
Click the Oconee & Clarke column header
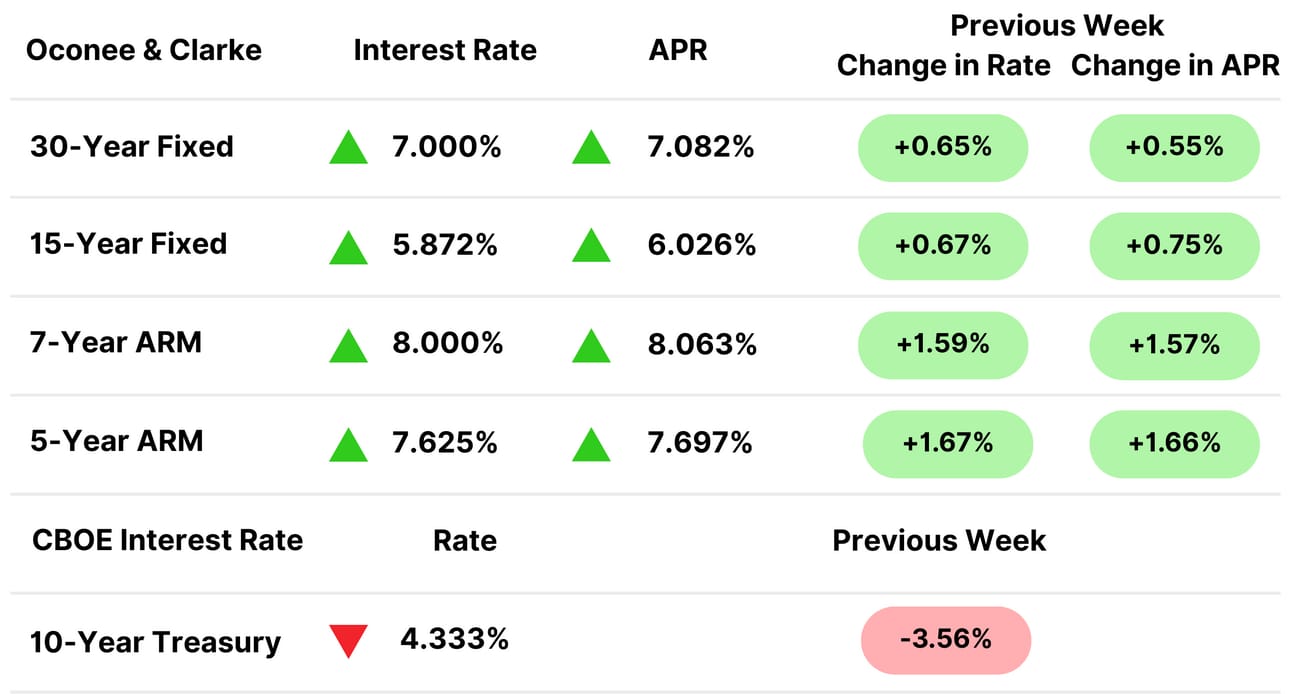tap(144, 50)
